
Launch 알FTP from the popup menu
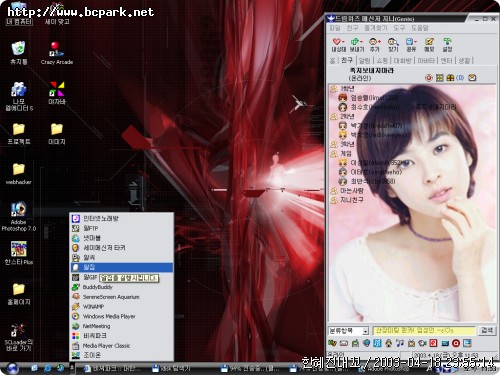(x=122, y=228)
